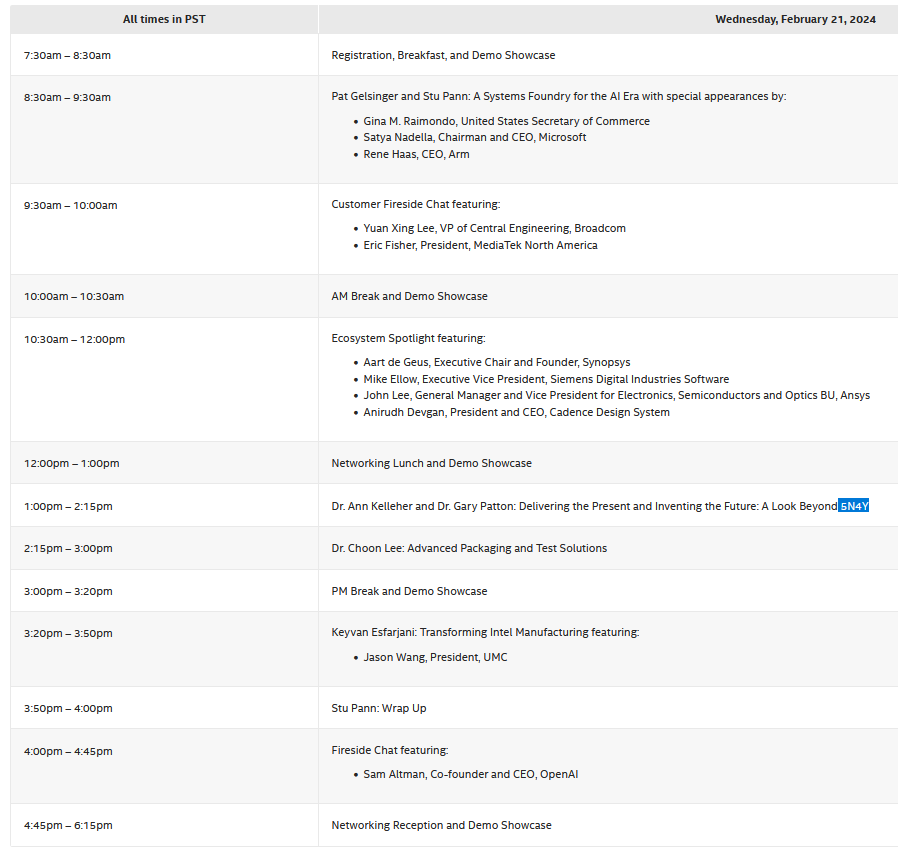Click the highlighted '5N4Y' text
This screenshot has width=898, height=849.
pyautogui.click(x=854, y=506)
